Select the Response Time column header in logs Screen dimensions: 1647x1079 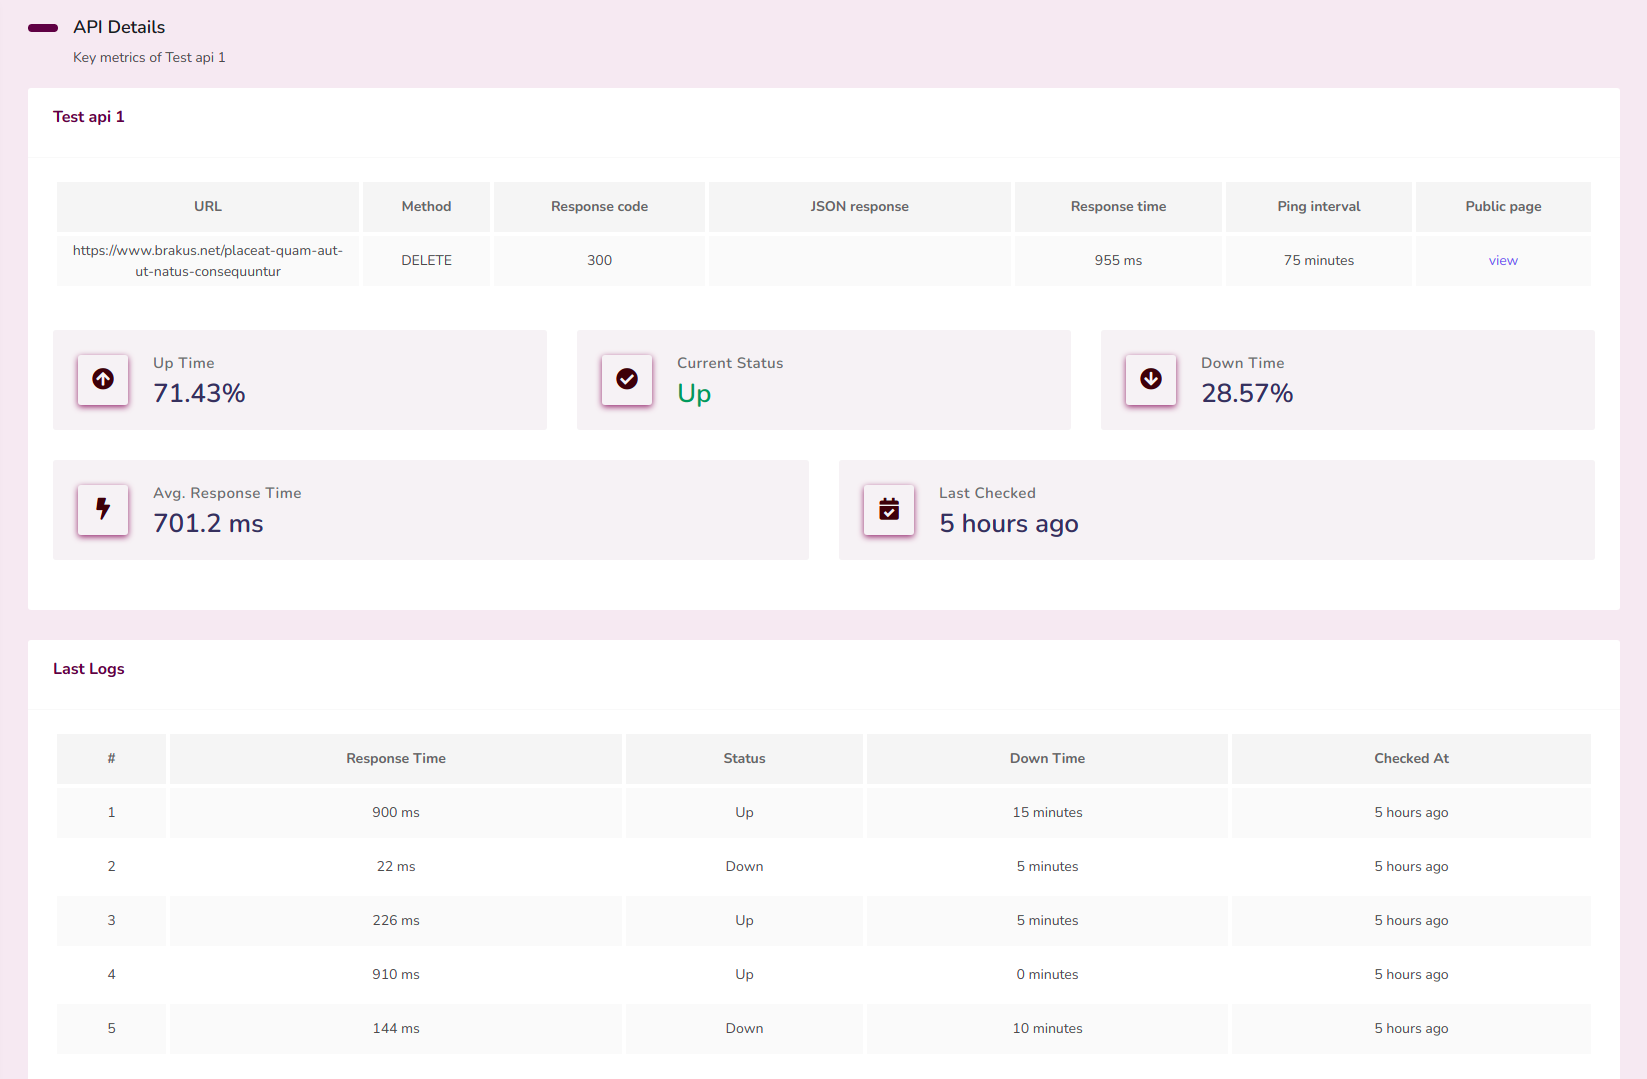pyautogui.click(x=396, y=759)
